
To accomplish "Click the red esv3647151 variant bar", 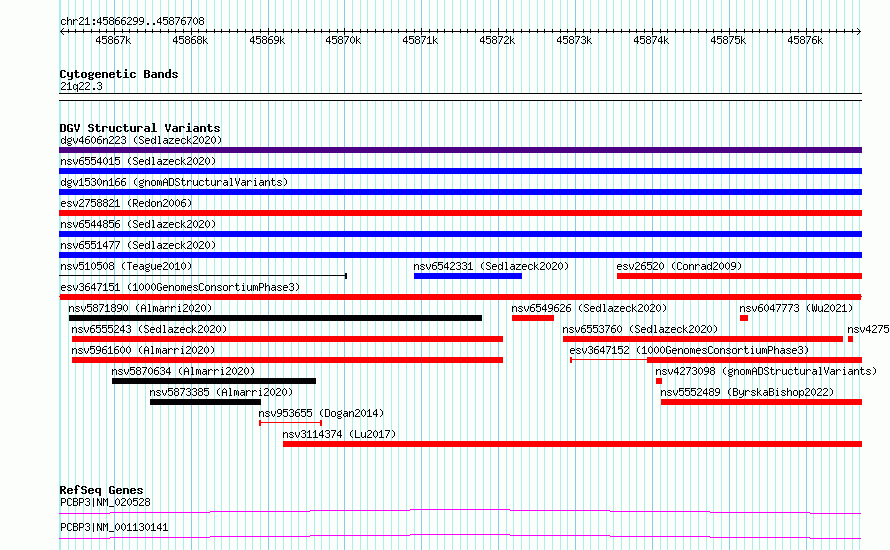I will click(x=460, y=297).
